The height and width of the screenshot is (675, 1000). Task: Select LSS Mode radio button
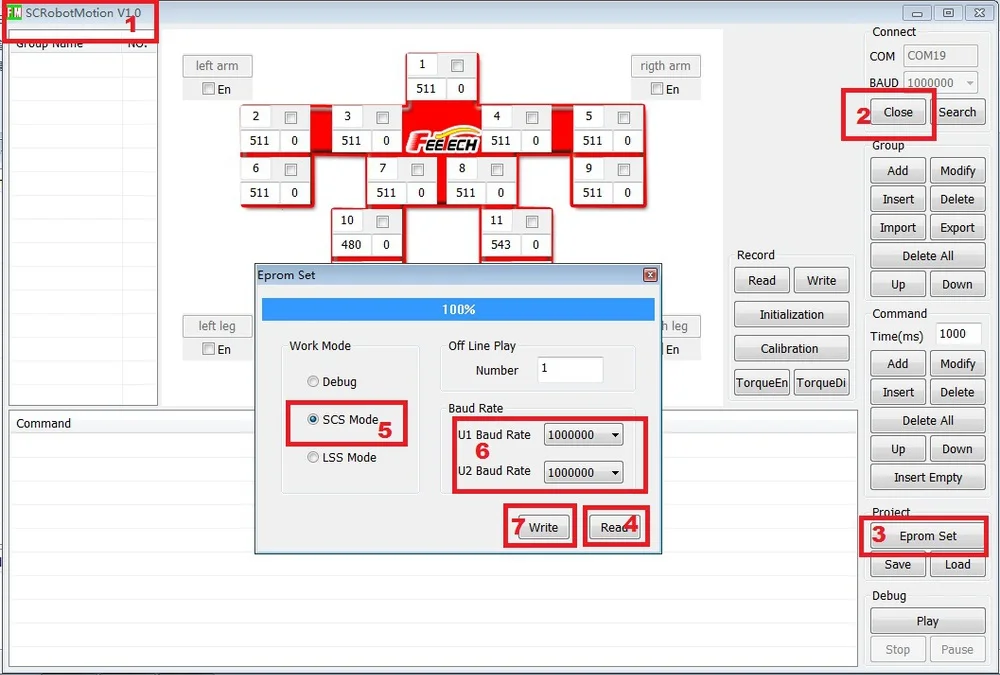[x=312, y=457]
